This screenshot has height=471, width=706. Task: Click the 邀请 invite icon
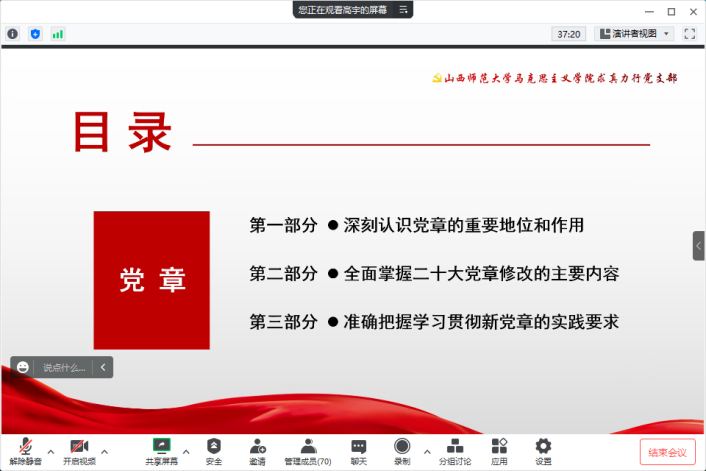(258, 446)
